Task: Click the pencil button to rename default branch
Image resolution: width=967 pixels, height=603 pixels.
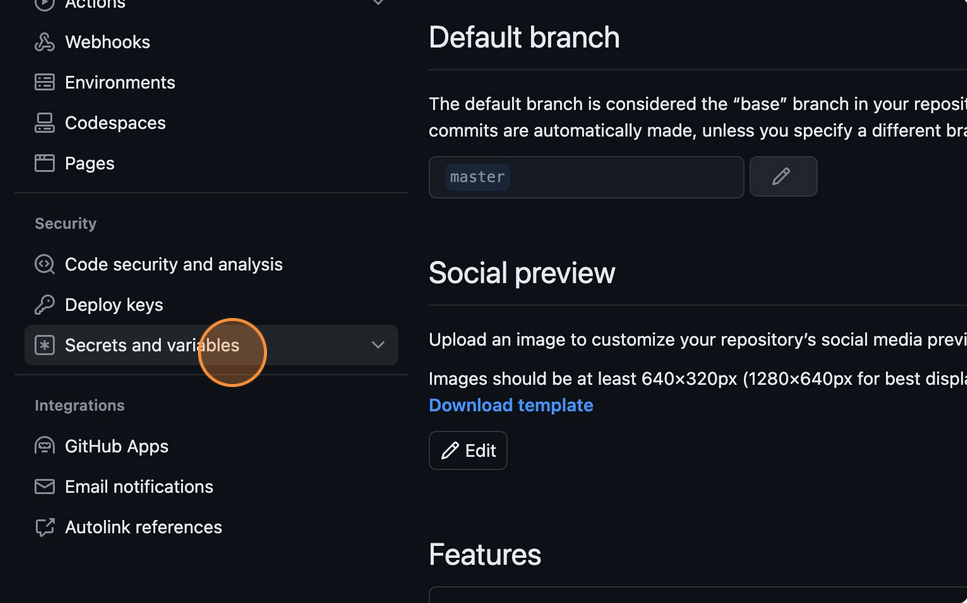Action: [x=782, y=177]
